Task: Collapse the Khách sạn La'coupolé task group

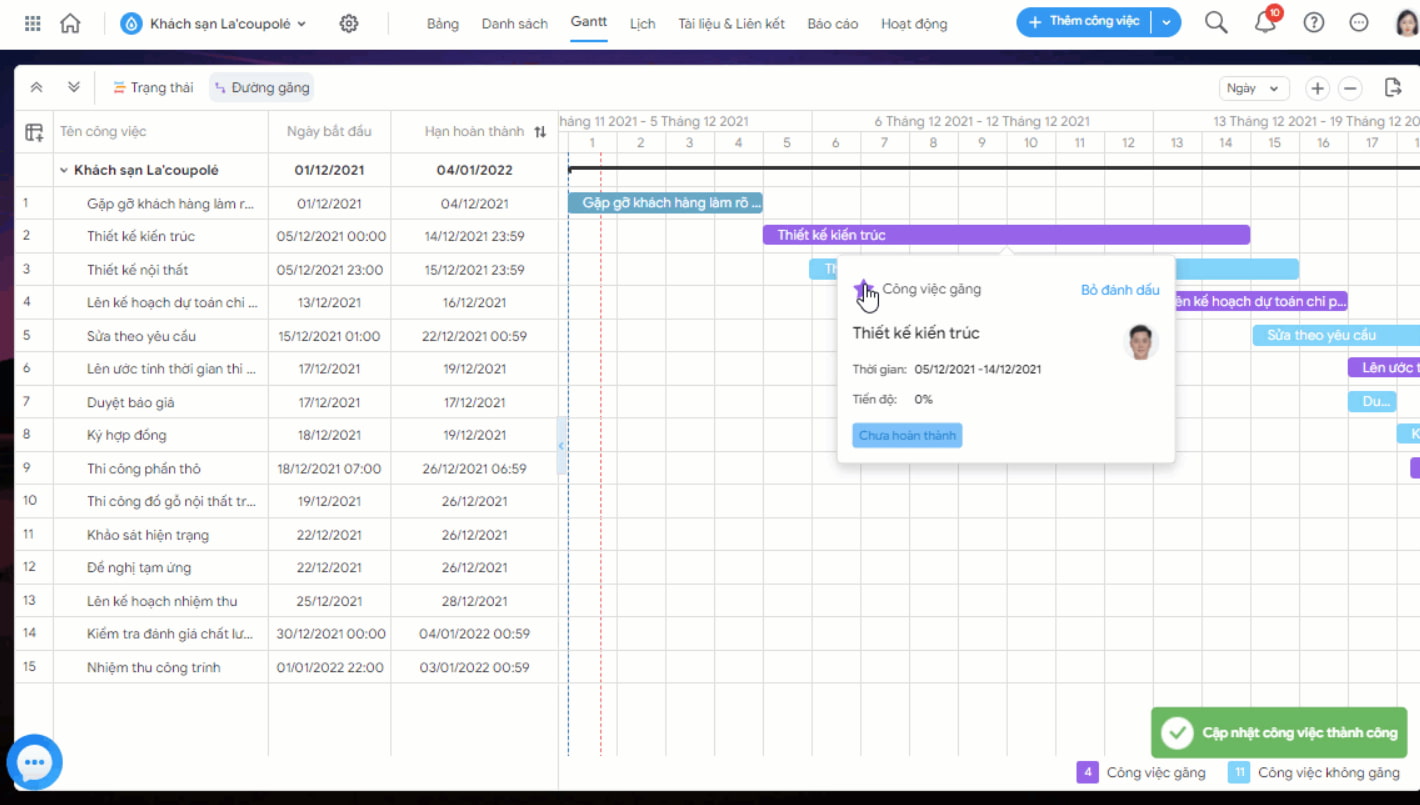Action: click(64, 170)
